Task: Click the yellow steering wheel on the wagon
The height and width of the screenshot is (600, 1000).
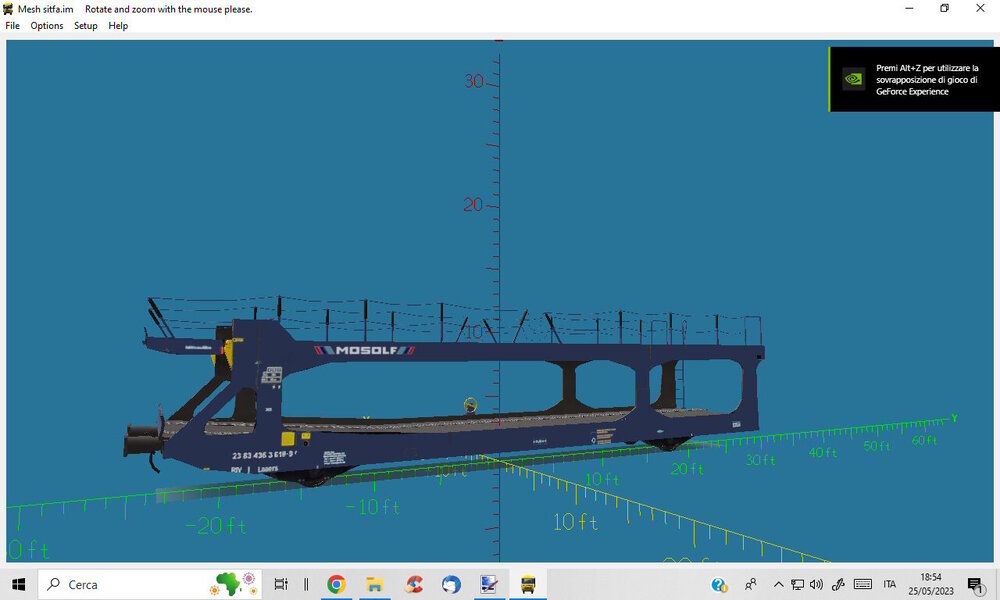Action: tap(470, 404)
